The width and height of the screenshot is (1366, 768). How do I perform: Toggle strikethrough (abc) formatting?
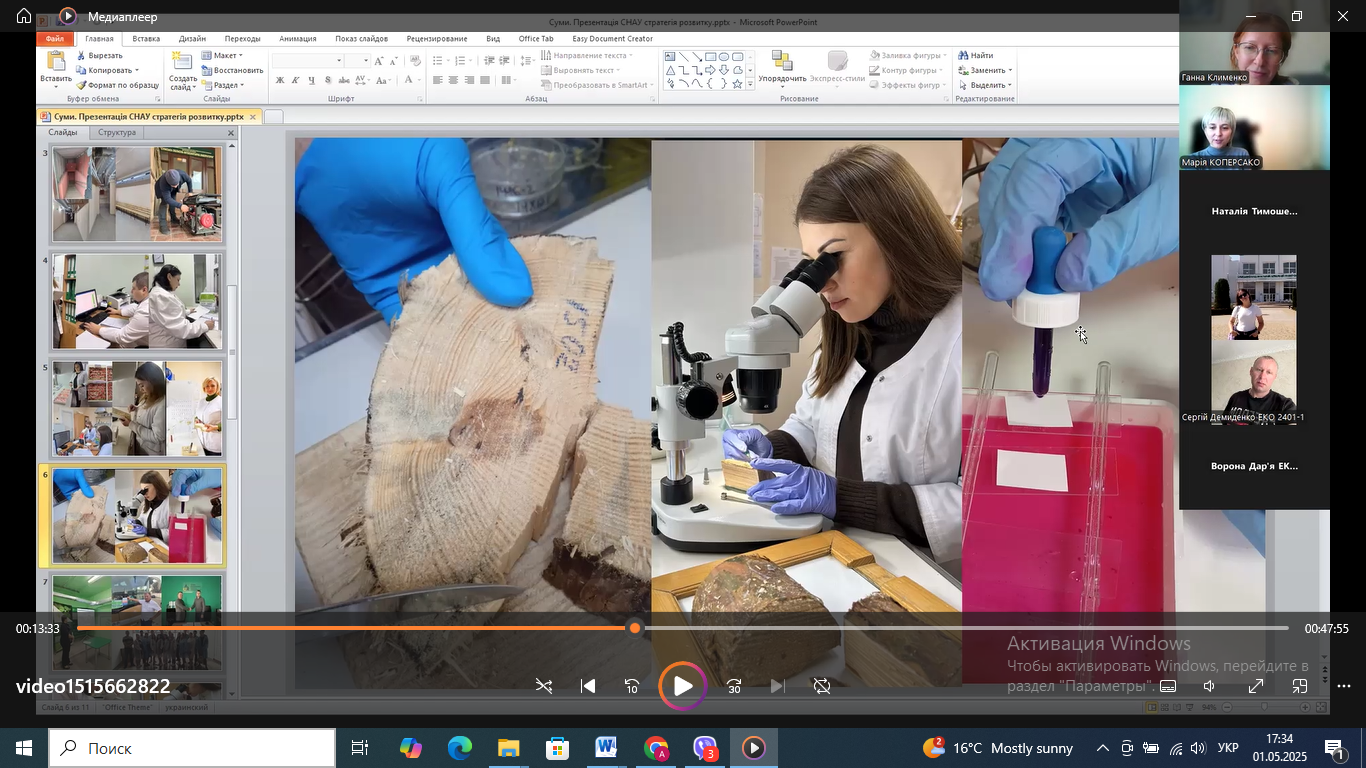[345, 80]
